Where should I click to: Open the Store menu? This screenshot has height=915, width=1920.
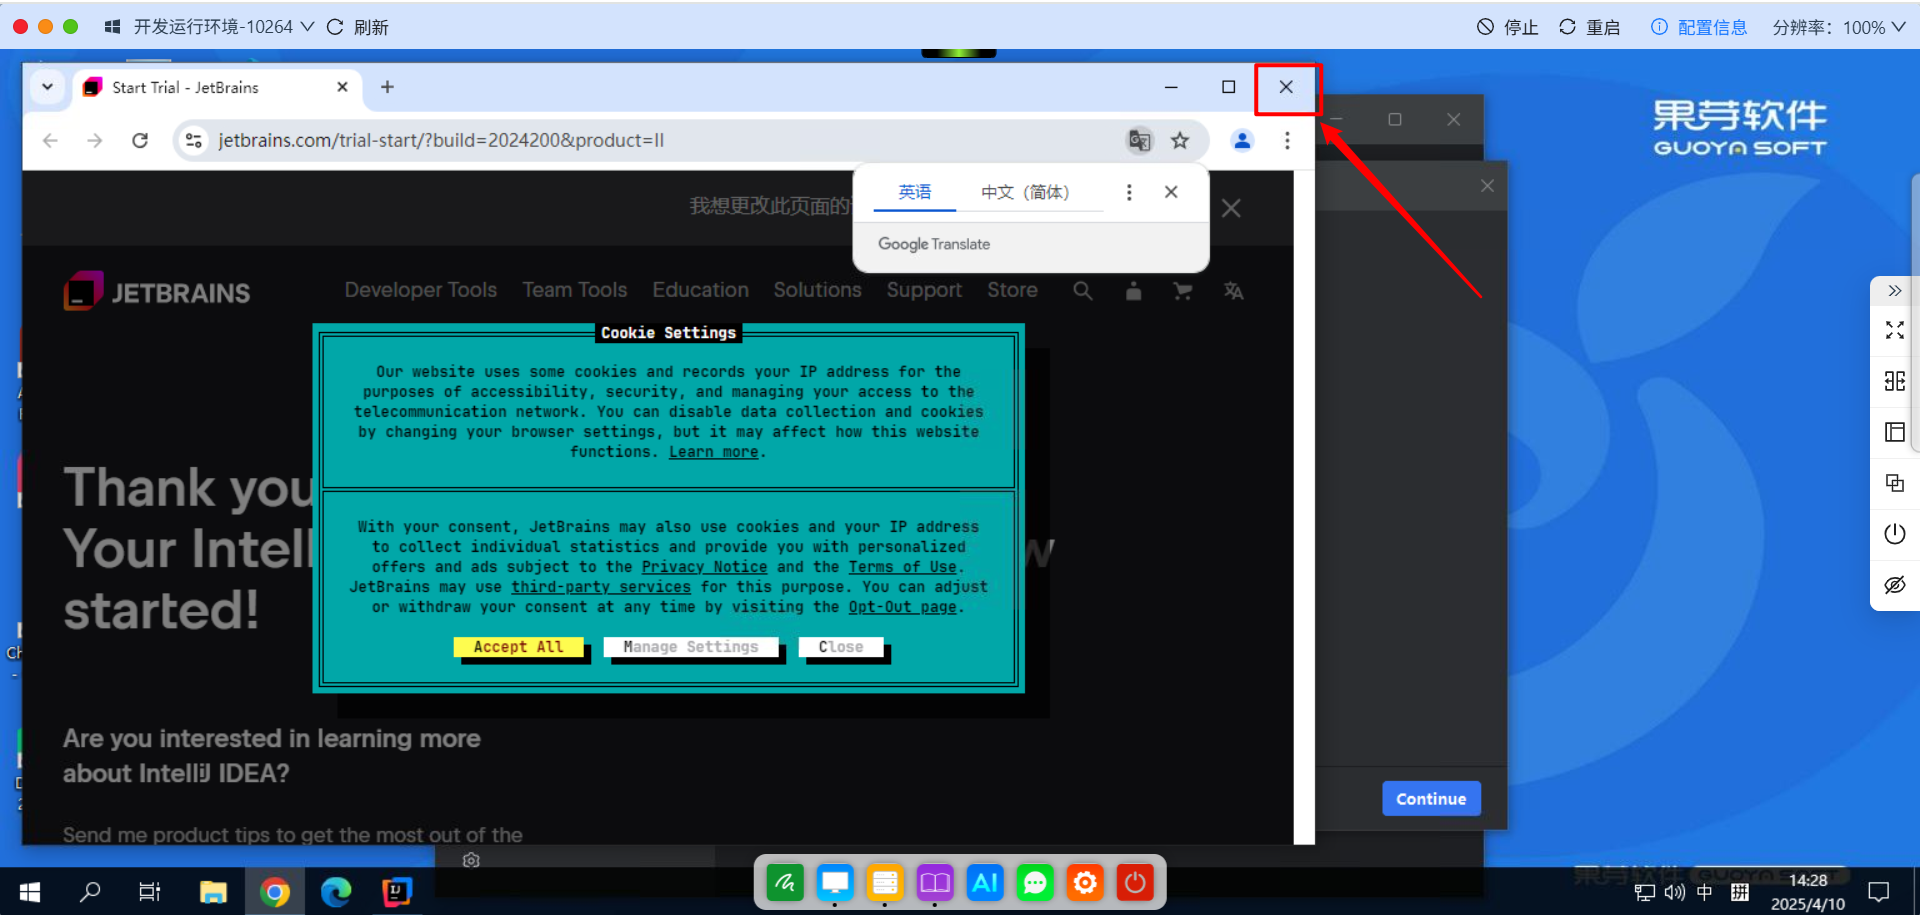coord(1012,290)
